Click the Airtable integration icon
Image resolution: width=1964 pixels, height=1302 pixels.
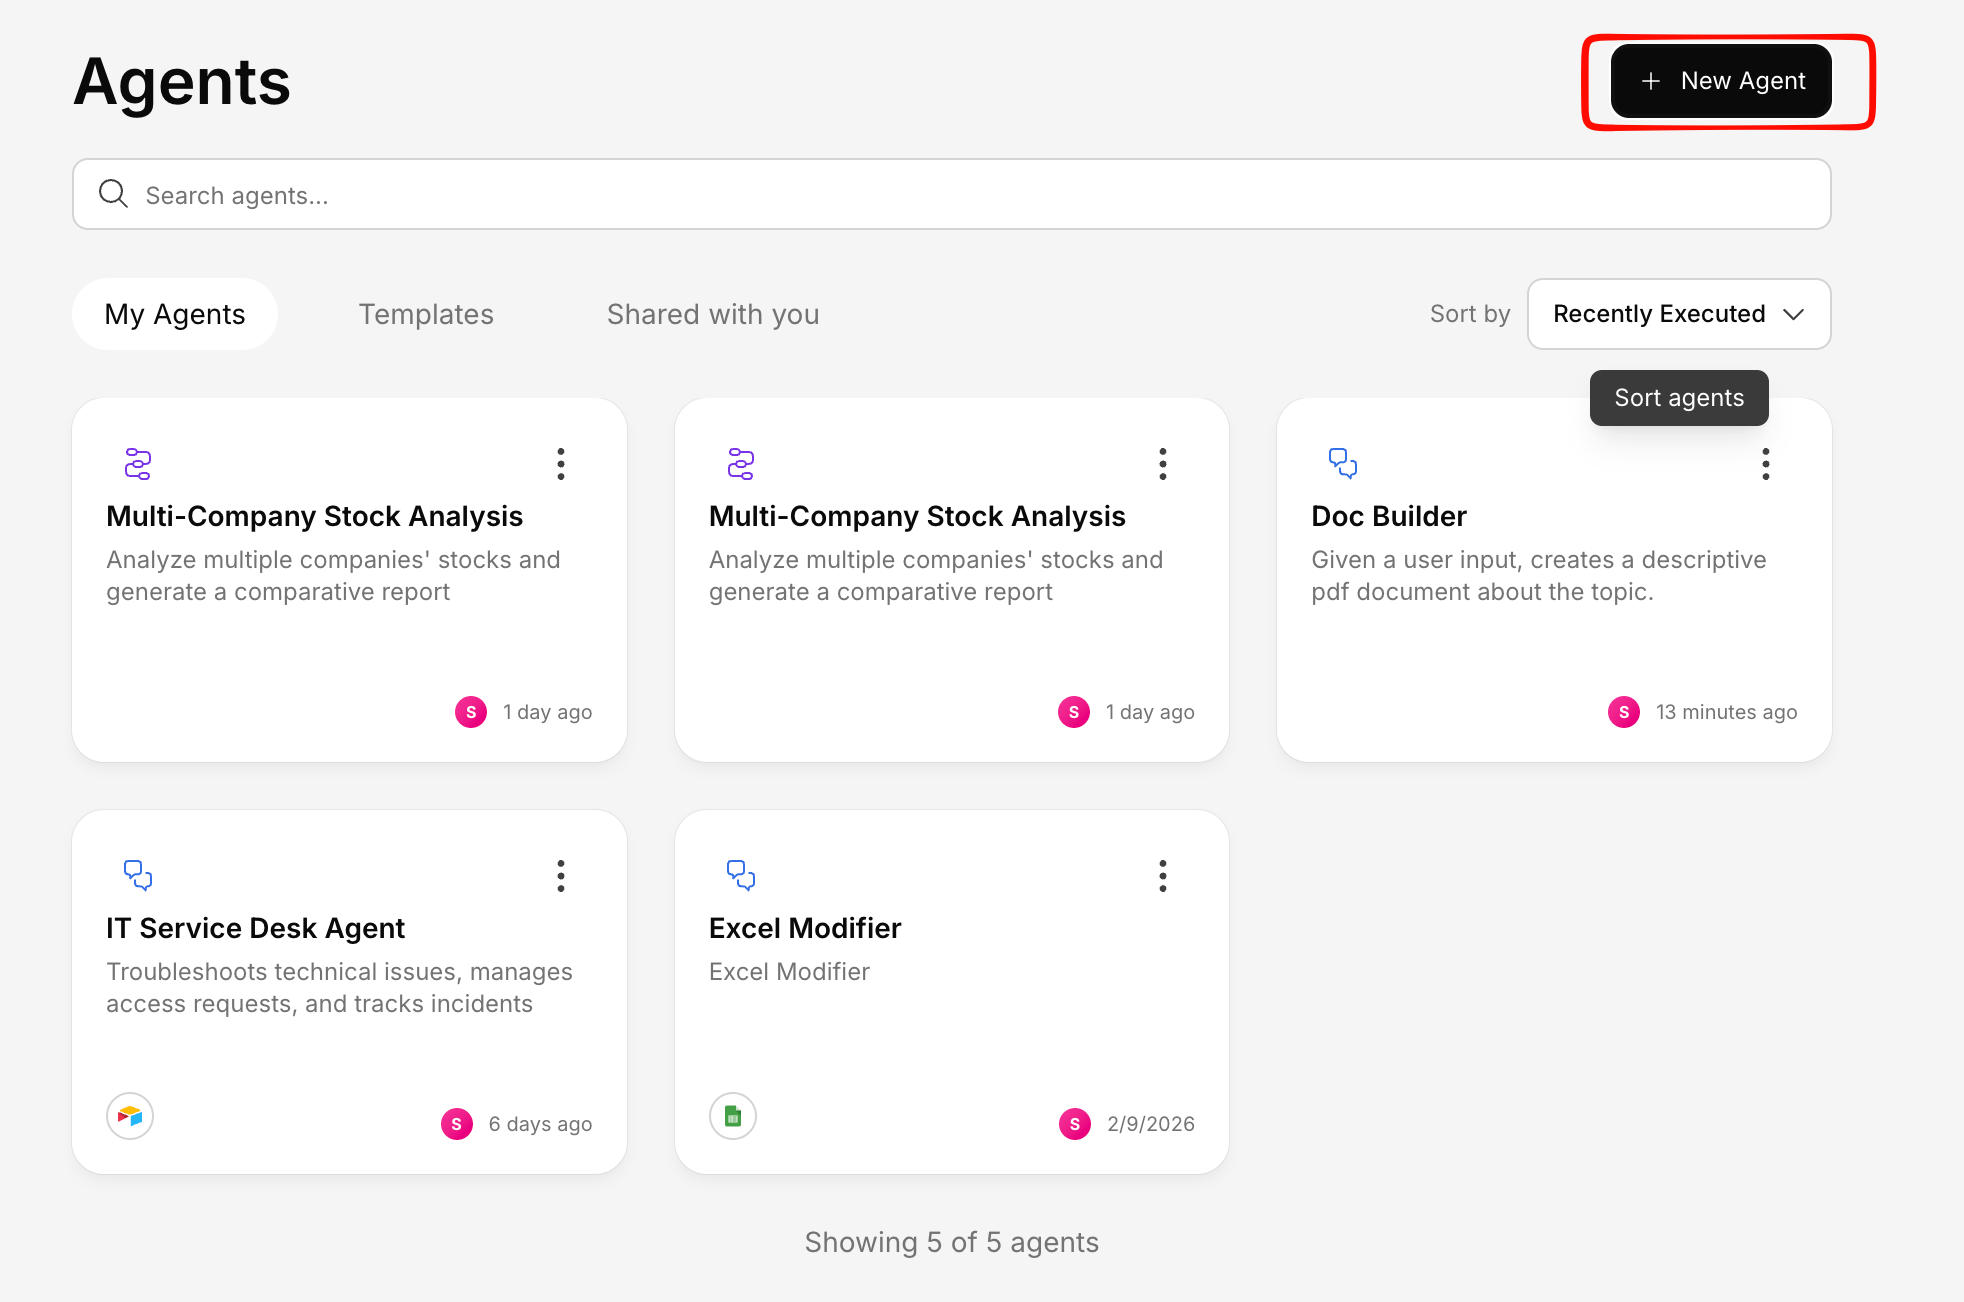[x=130, y=1116]
